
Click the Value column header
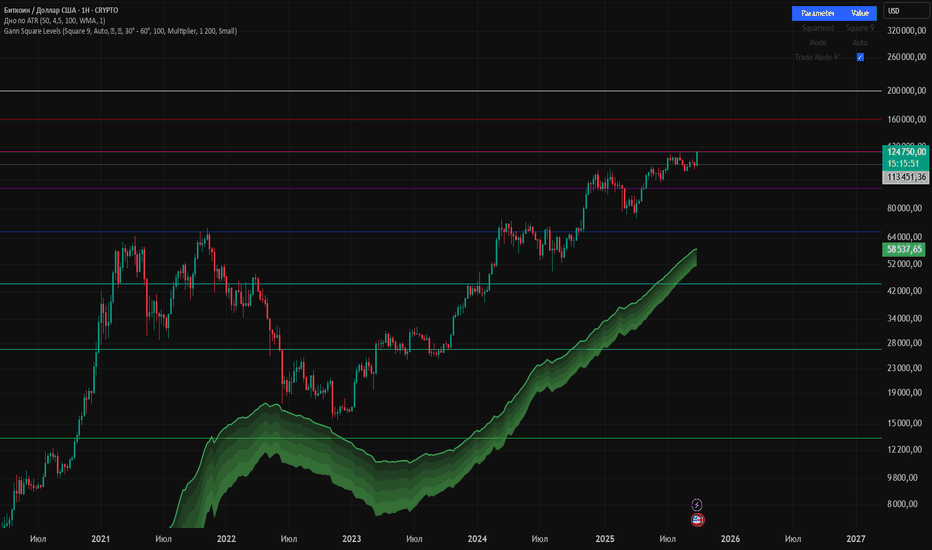(859, 13)
